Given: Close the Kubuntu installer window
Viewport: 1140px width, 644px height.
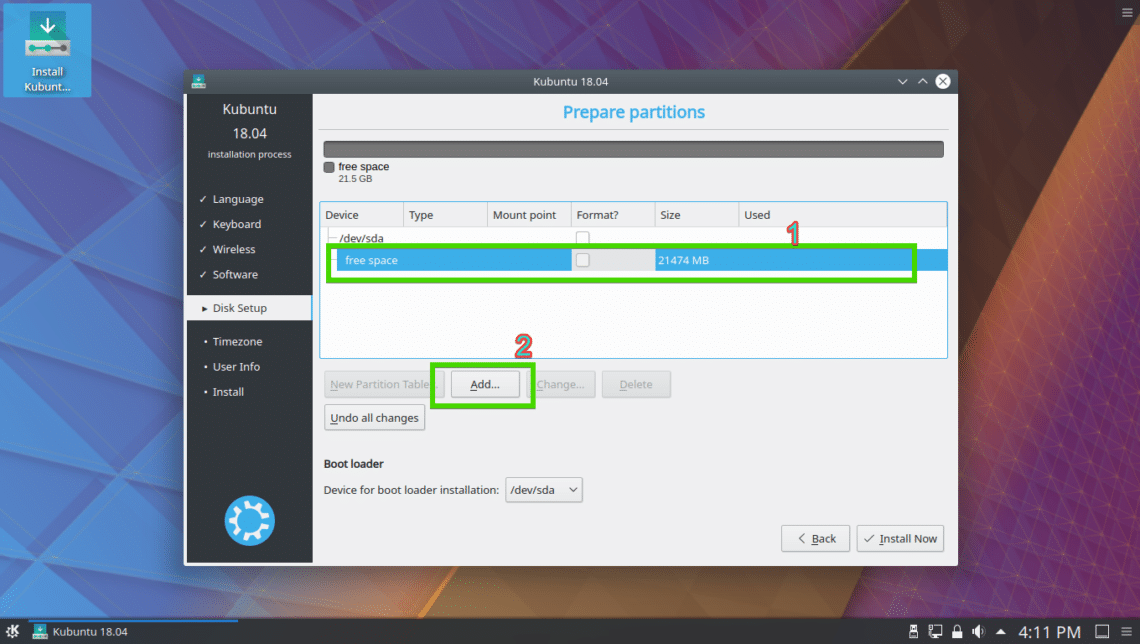Looking at the screenshot, I should (943, 81).
